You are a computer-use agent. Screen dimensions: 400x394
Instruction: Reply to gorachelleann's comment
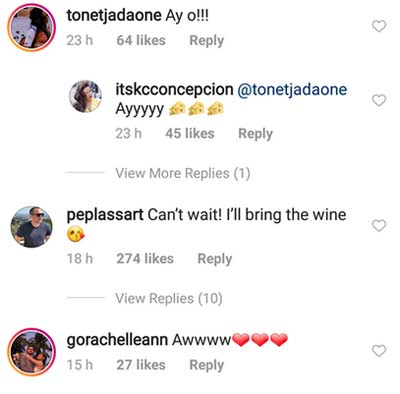point(206,365)
